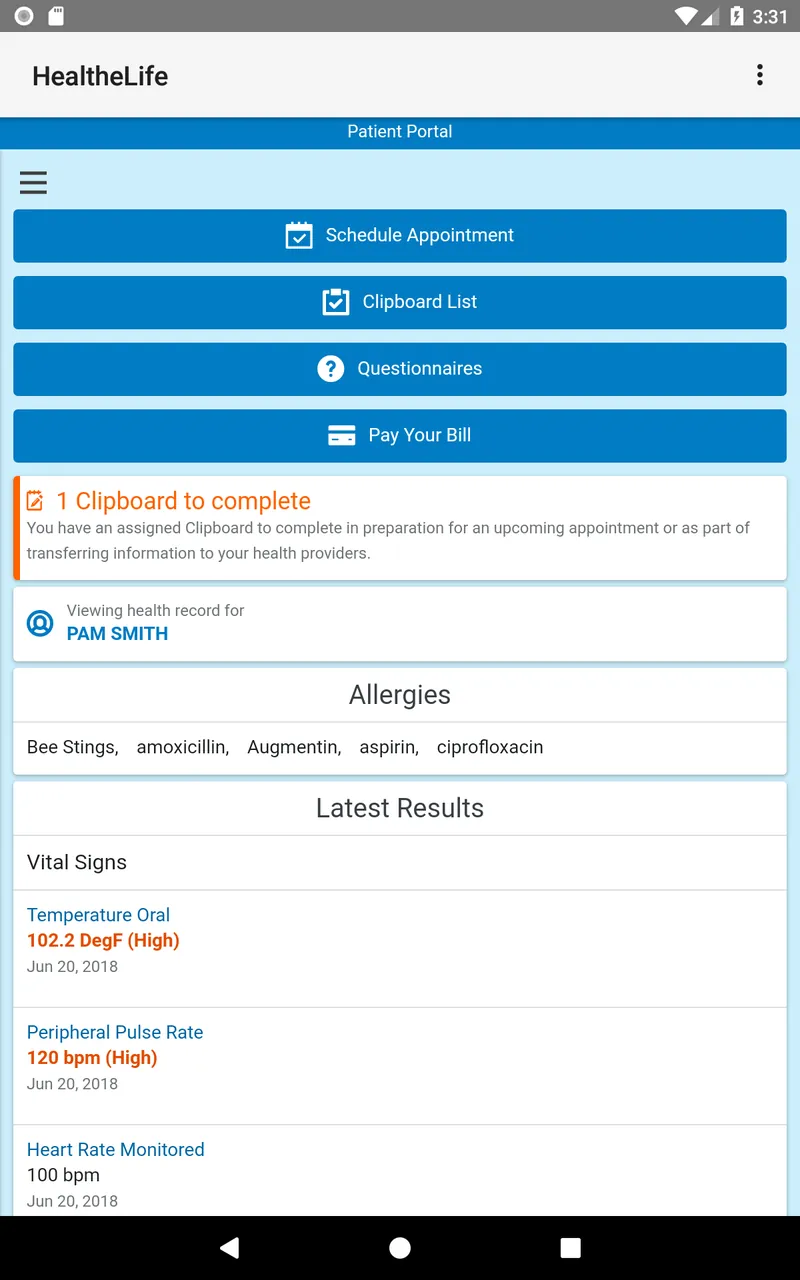The height and width of the screenshot is (1280, 800).
Task: Tap the Pay Your Bill button
Action: pyautogui.click(x=400, y=435)
